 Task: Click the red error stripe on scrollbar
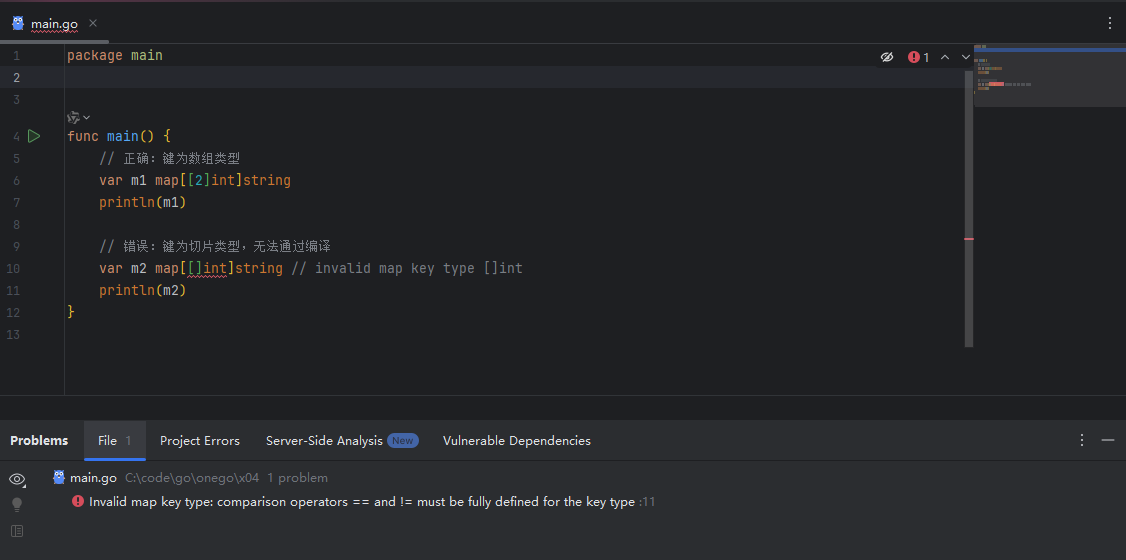click(x=969, y=238)
